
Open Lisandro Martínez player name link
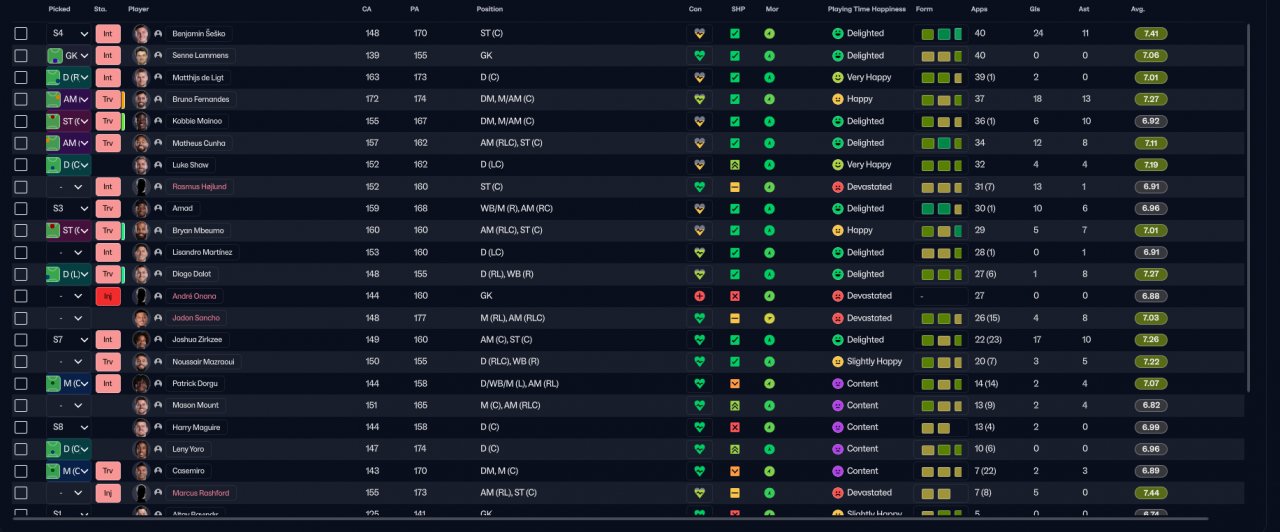click(203, 252)
